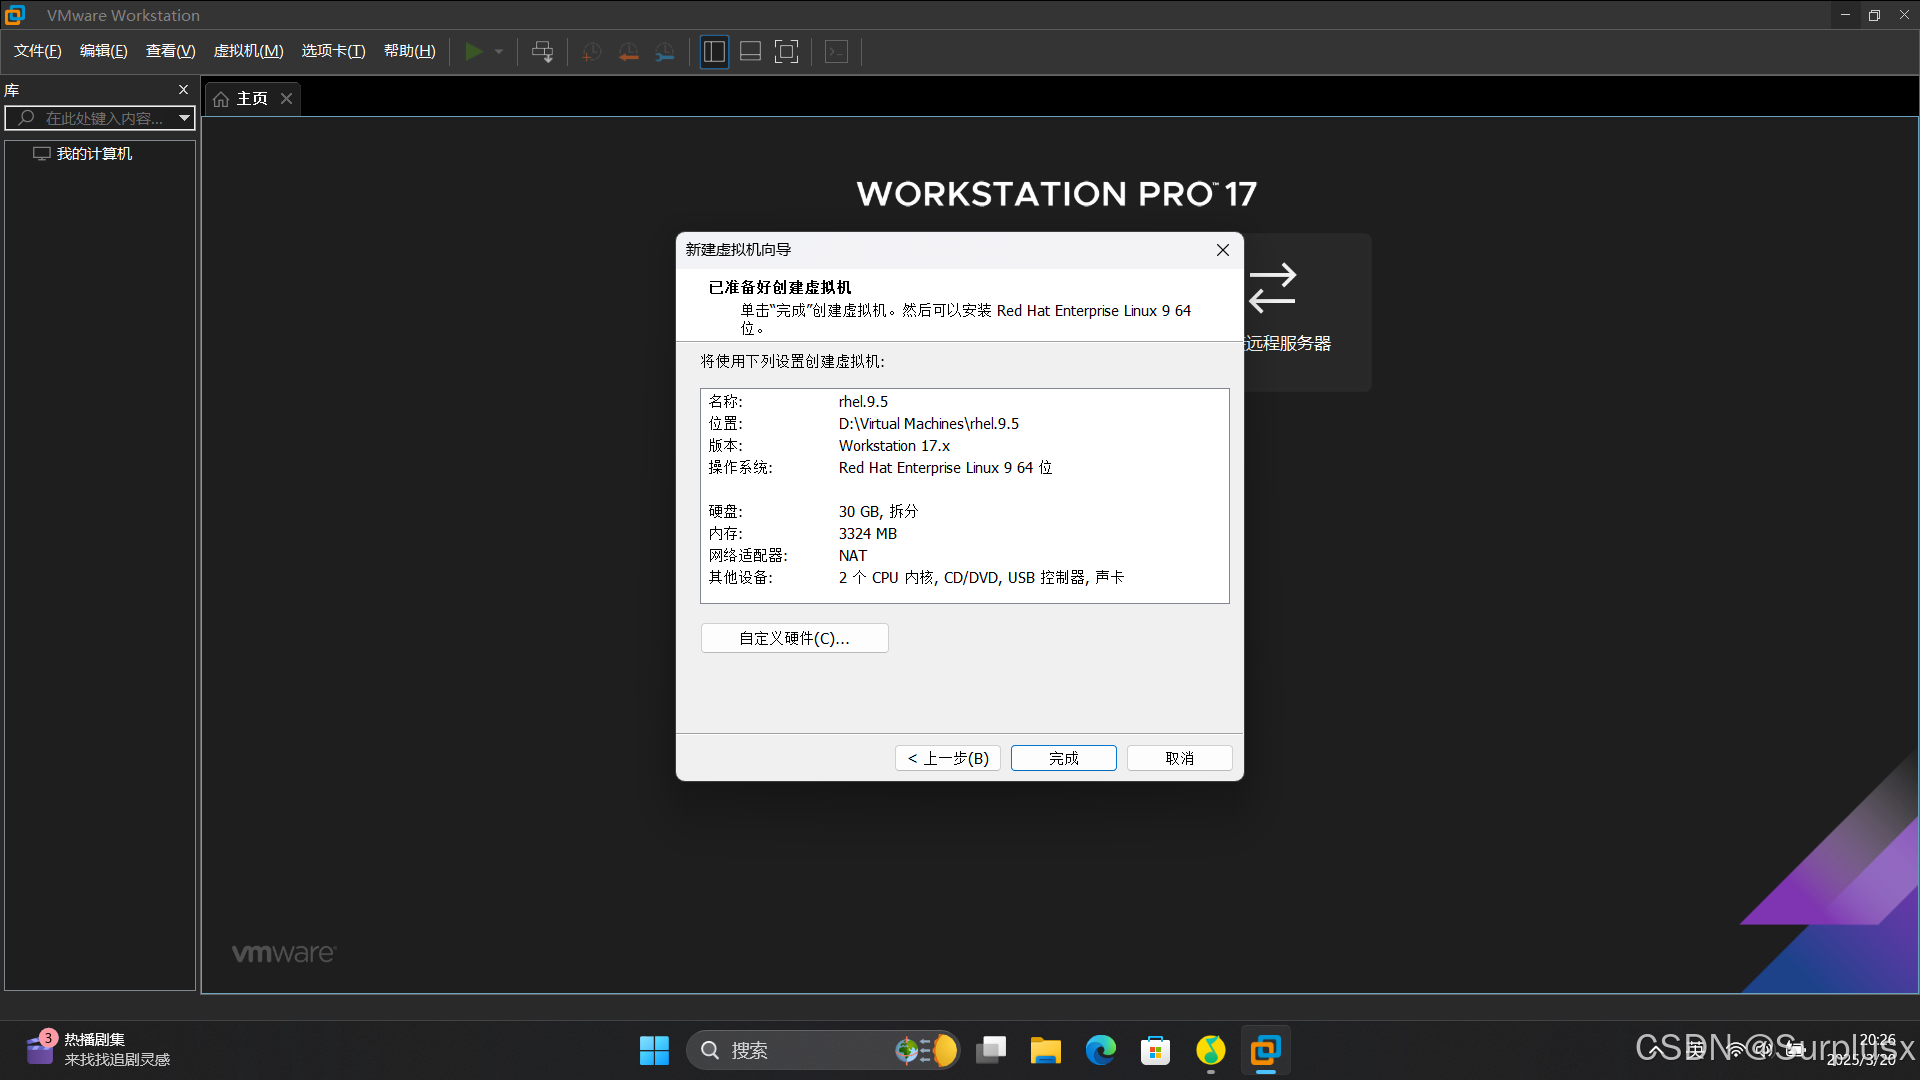Close the 主页 tab
Screen dimensions: 1920x1080
(x=286, y=98)
